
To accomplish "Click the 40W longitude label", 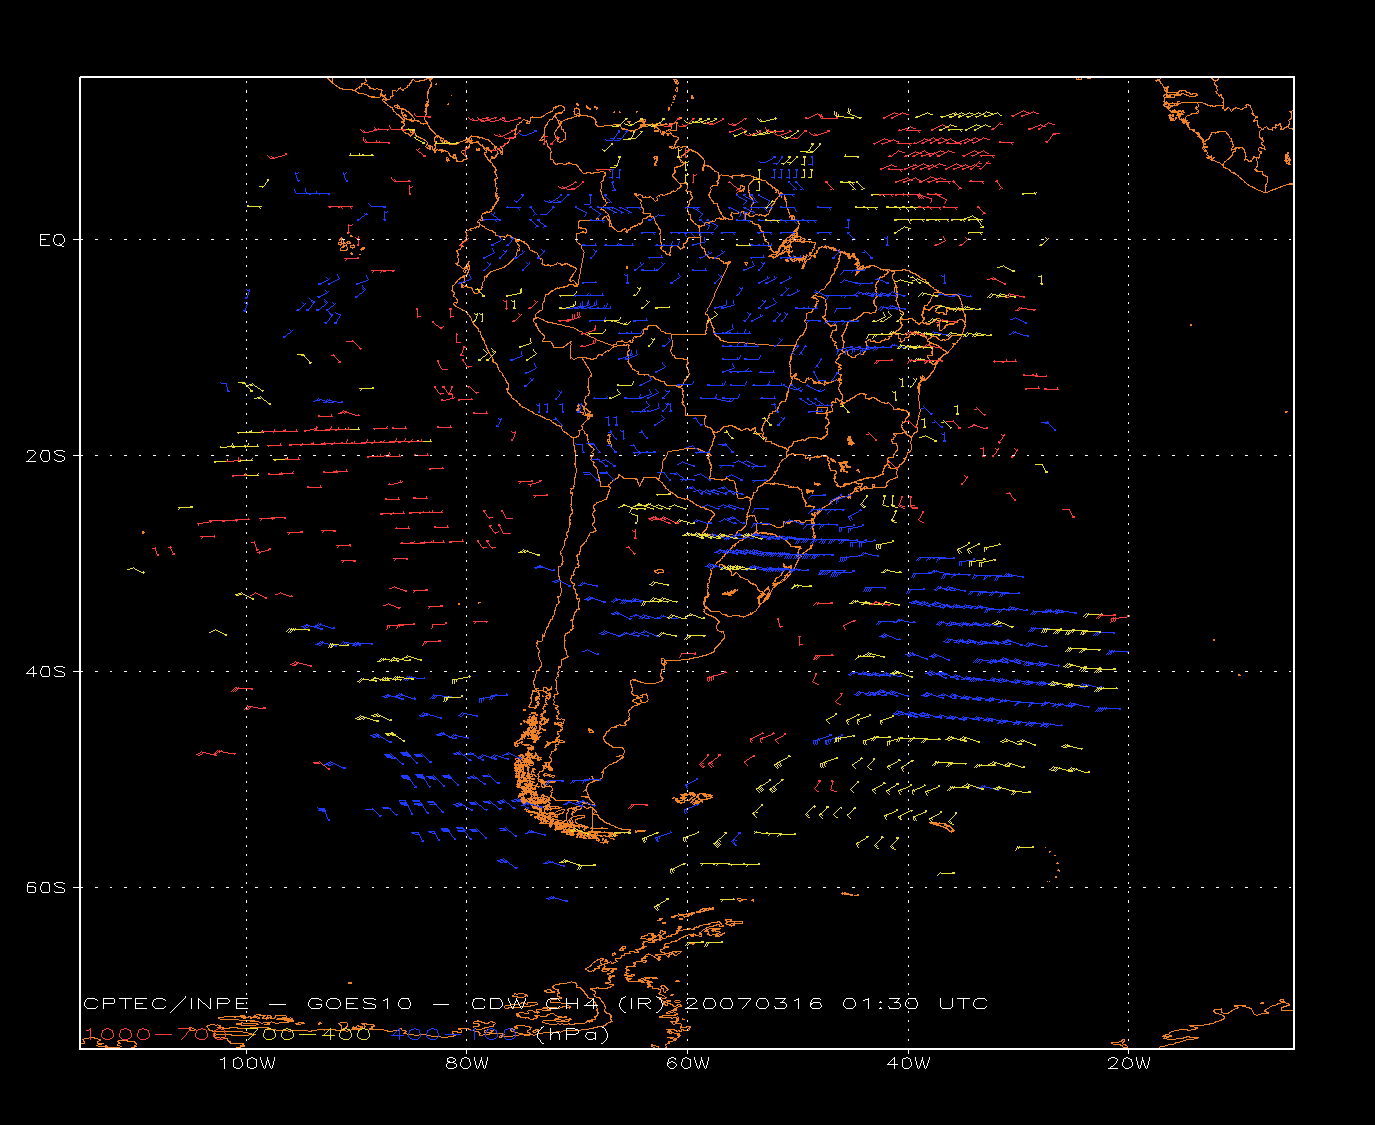I will pos(908,1063).
